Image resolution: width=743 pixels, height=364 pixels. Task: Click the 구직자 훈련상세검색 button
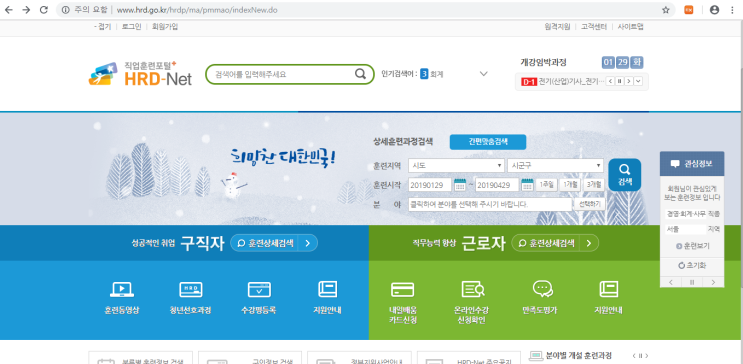(274, 243)
